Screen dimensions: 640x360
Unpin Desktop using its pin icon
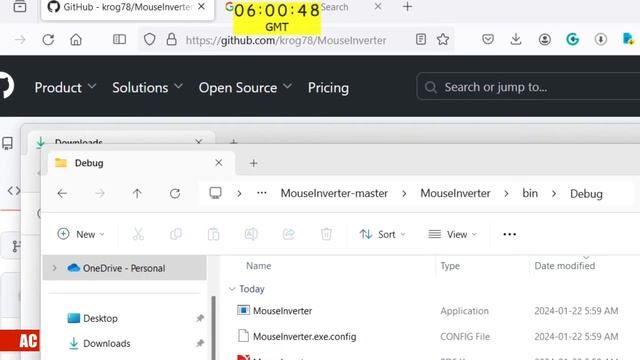click(x=200, y=318)
